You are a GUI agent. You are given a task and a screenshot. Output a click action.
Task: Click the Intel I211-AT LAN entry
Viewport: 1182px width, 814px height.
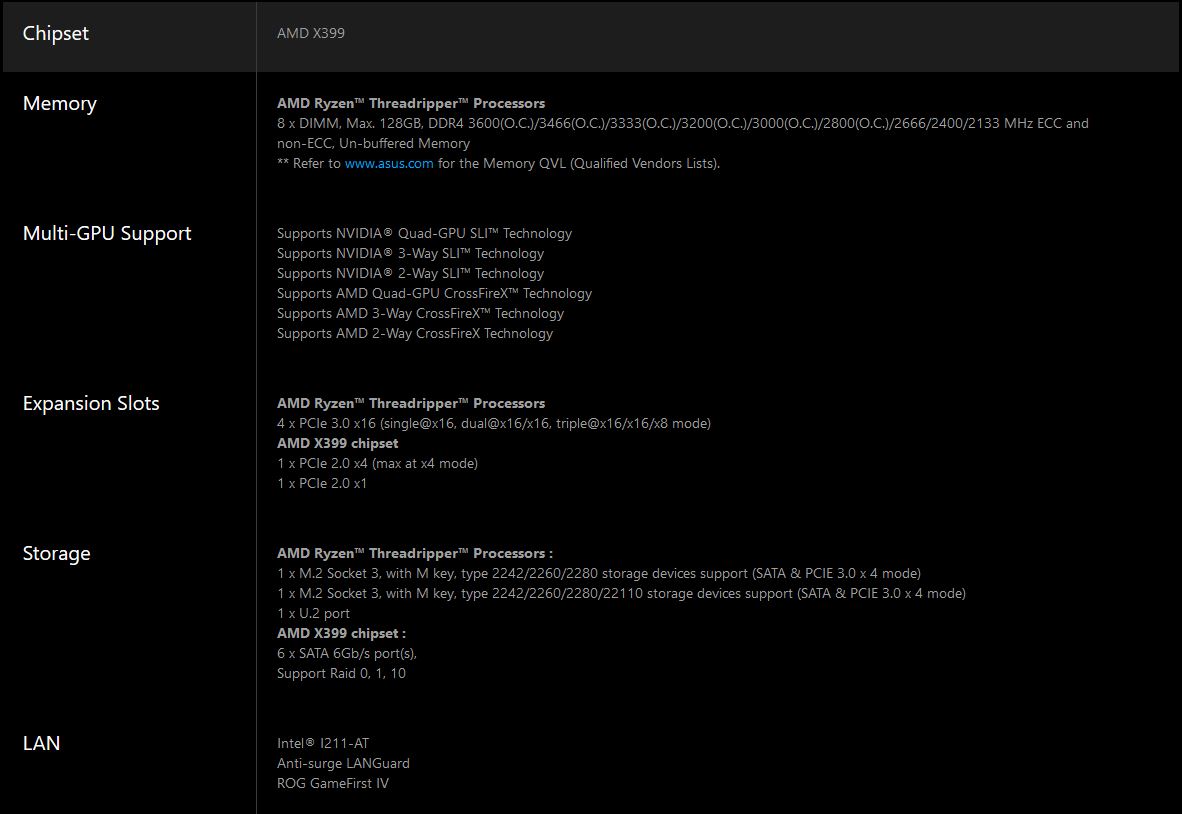[x=323, y=743]
